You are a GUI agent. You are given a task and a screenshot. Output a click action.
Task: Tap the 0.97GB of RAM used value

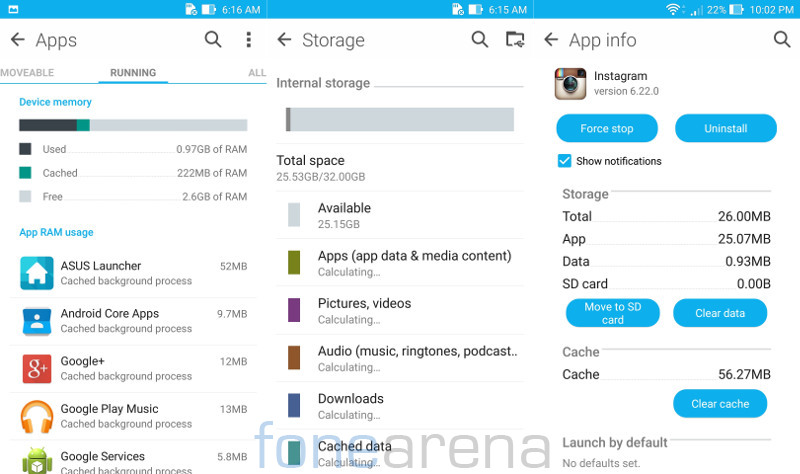[x=212, y=149]
